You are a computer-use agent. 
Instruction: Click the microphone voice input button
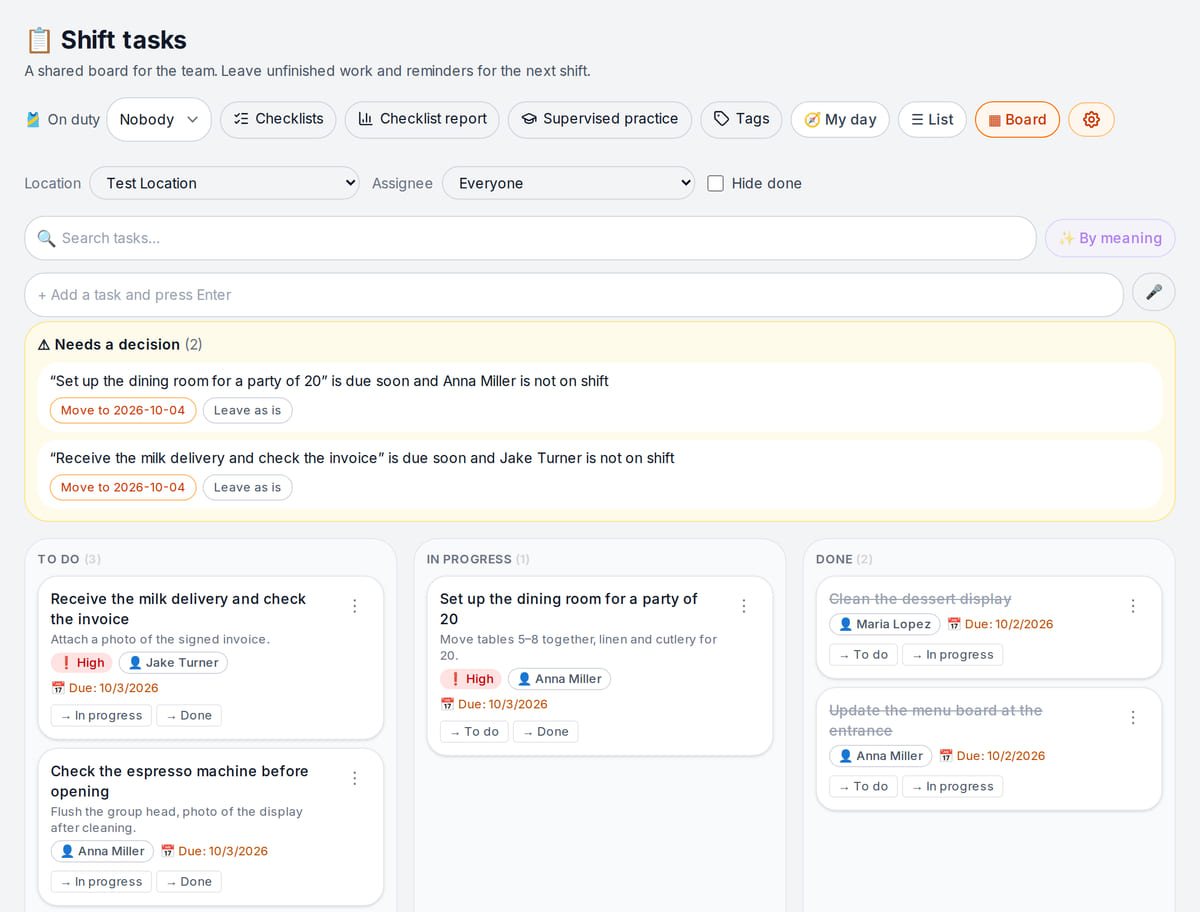tap(1154, 294)
